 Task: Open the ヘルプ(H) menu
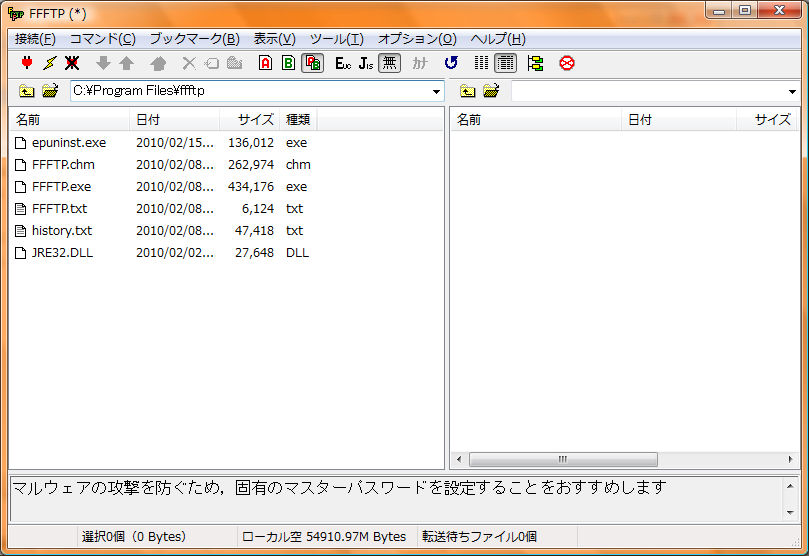pyautogui.click(x=498, y=39)
